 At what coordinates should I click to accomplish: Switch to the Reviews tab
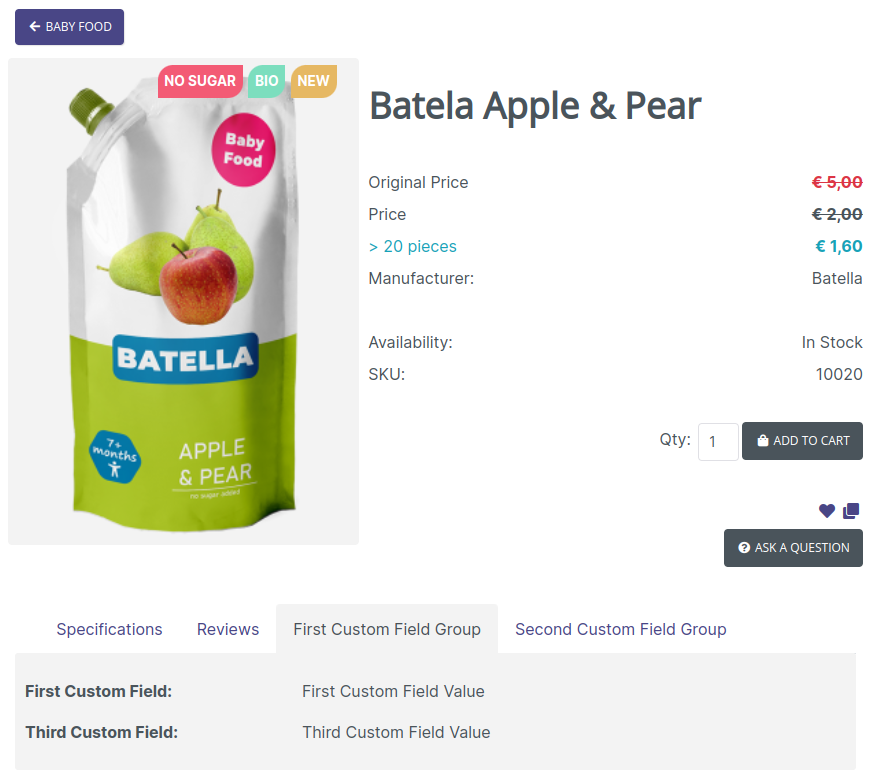pyautogui.click(x=228, y=629)
